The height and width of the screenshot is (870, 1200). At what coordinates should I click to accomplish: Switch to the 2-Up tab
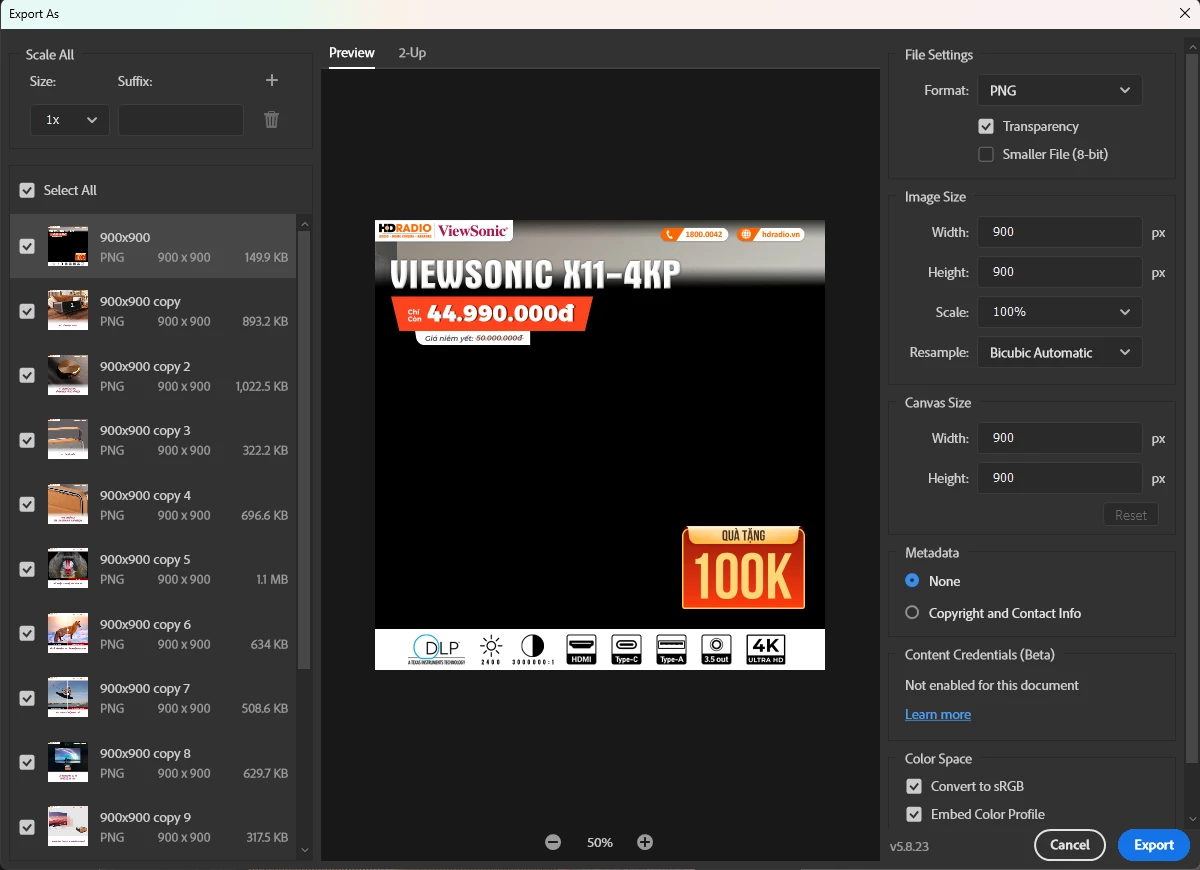[412, 53]
